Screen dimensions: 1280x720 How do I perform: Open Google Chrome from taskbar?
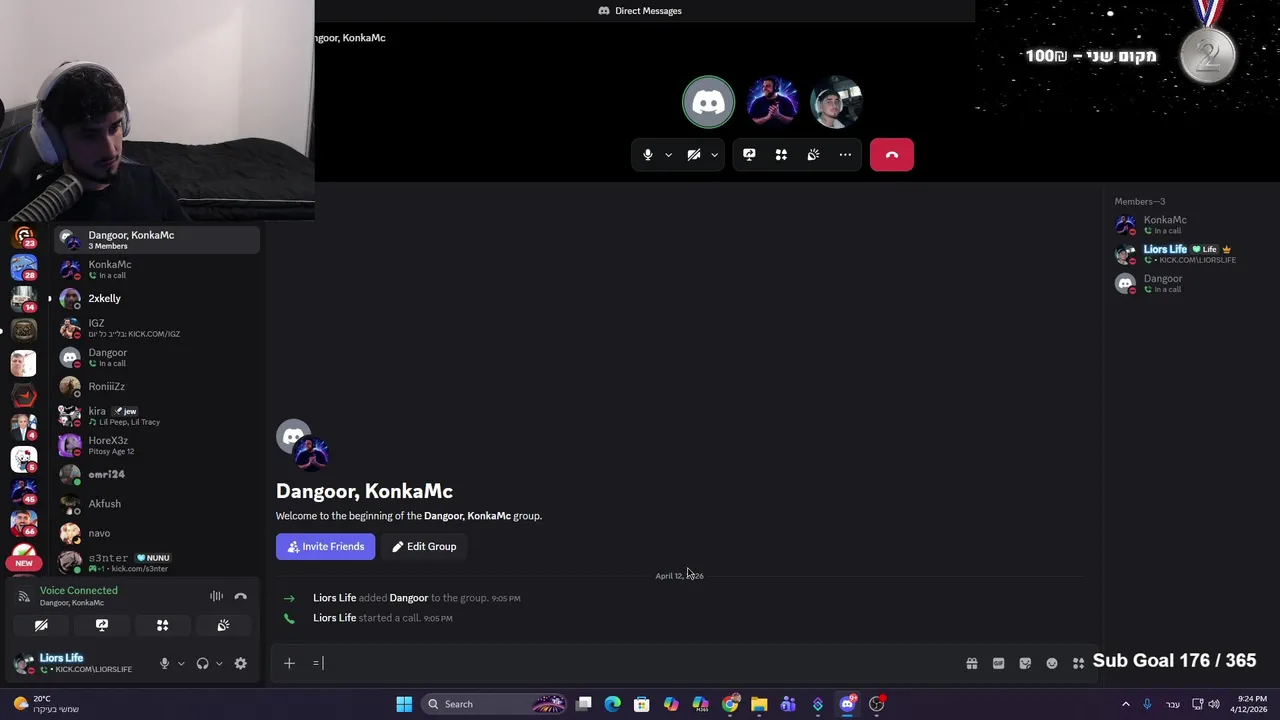[730, 704]
